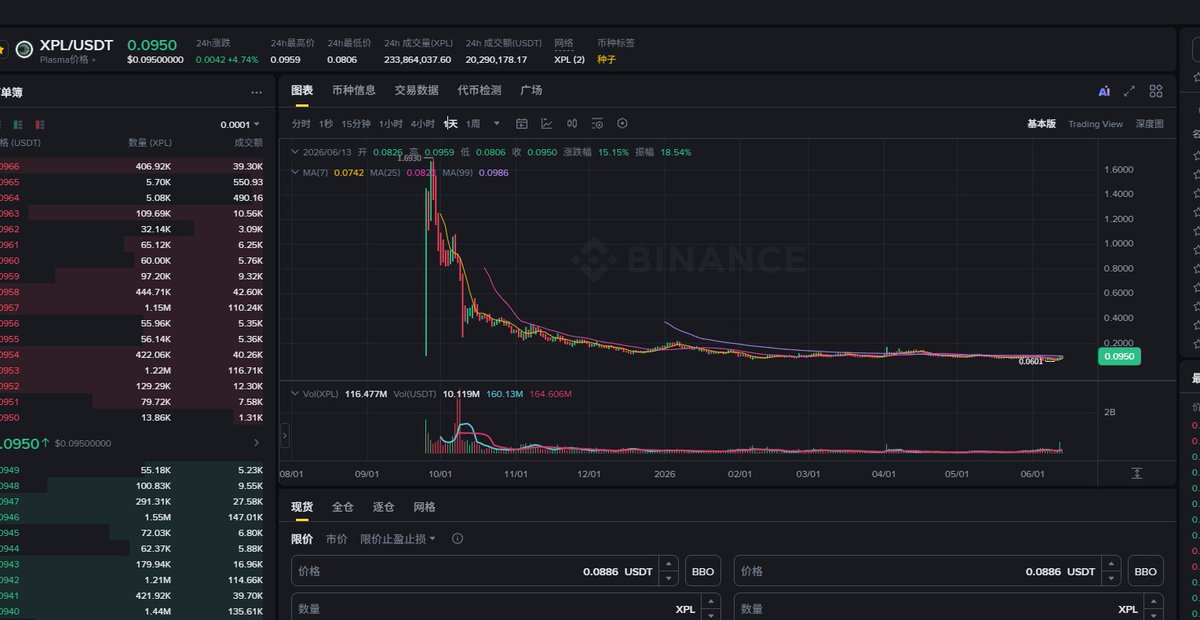The height and width of the screenshot is (620, 1200).
Task: Select the 现货 trading tab
Action: click(302, 507)
